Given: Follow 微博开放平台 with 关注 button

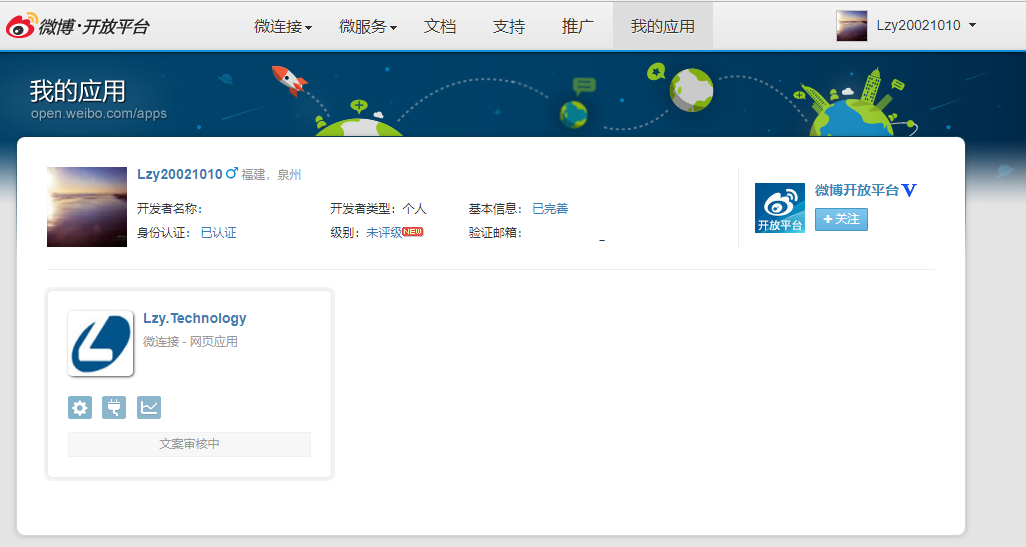Looking at the screenshot, I should 841,219.
